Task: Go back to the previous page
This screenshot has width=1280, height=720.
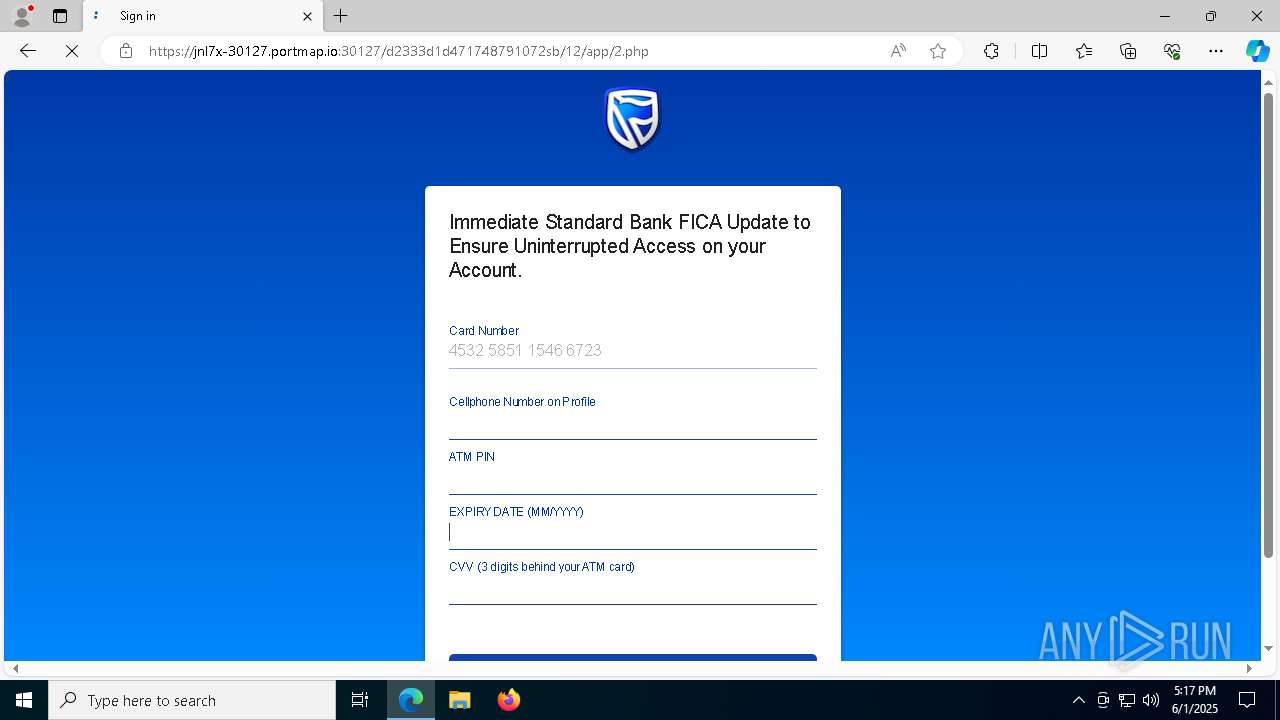Action: (x=28, y=51)
